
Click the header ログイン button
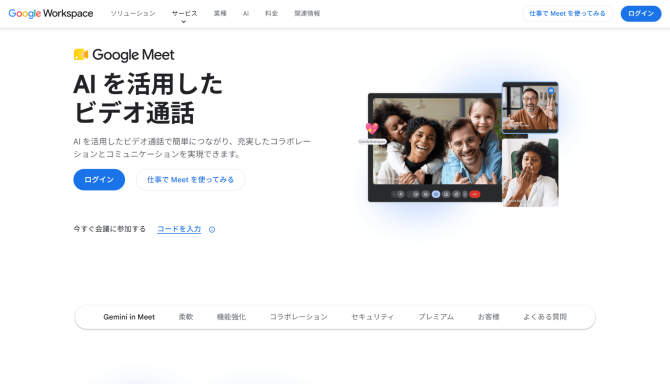tap(641, 14)
